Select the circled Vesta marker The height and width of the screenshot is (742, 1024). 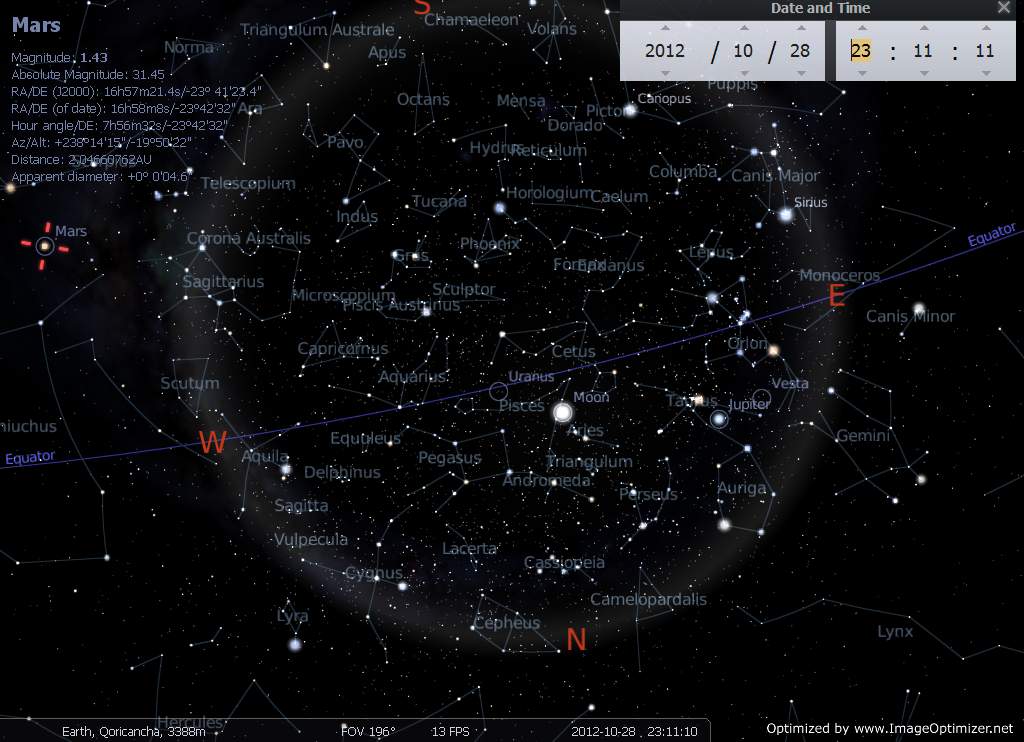click(762, 399)
